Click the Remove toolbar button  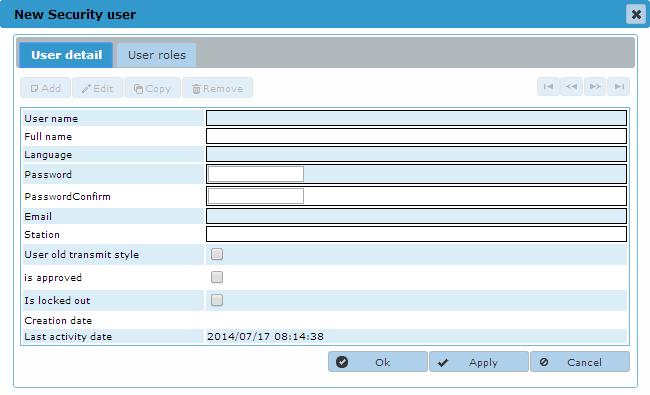(x=217, y=88)
